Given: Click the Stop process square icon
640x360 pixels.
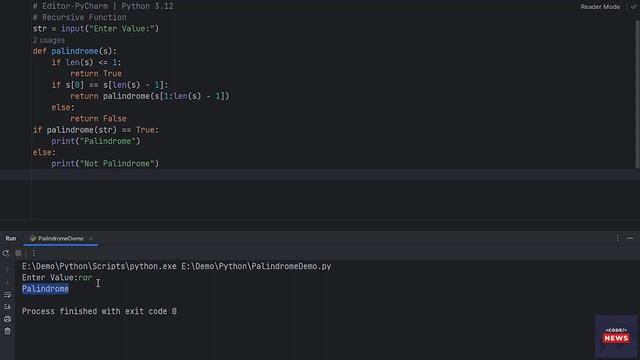Looking at the screenshot, I should 18,253.
